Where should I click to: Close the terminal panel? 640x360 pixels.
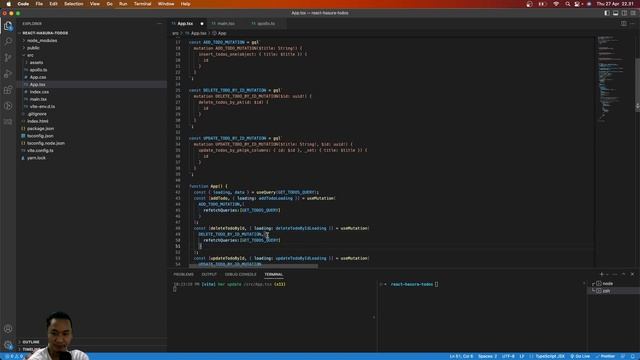(x=632, y=274)
